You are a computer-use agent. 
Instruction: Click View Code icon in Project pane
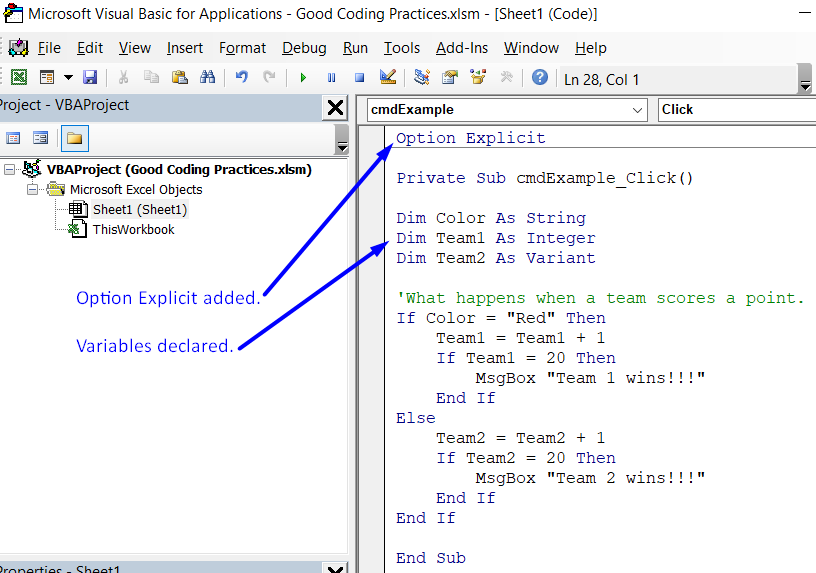(x=13, y=138)
